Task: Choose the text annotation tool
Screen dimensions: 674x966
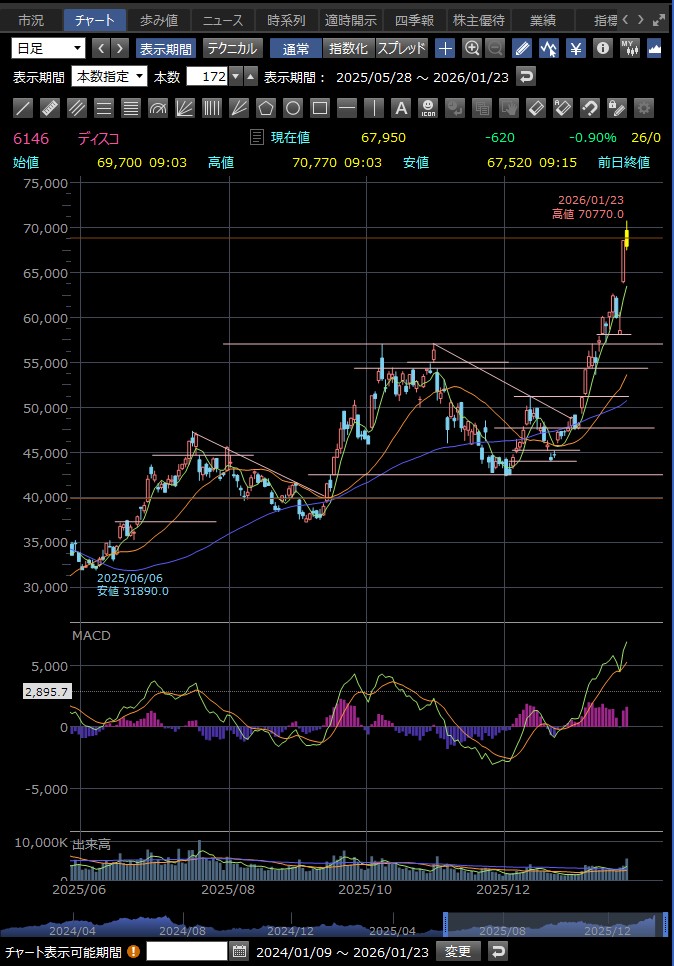Action: [x=401, y=108]
